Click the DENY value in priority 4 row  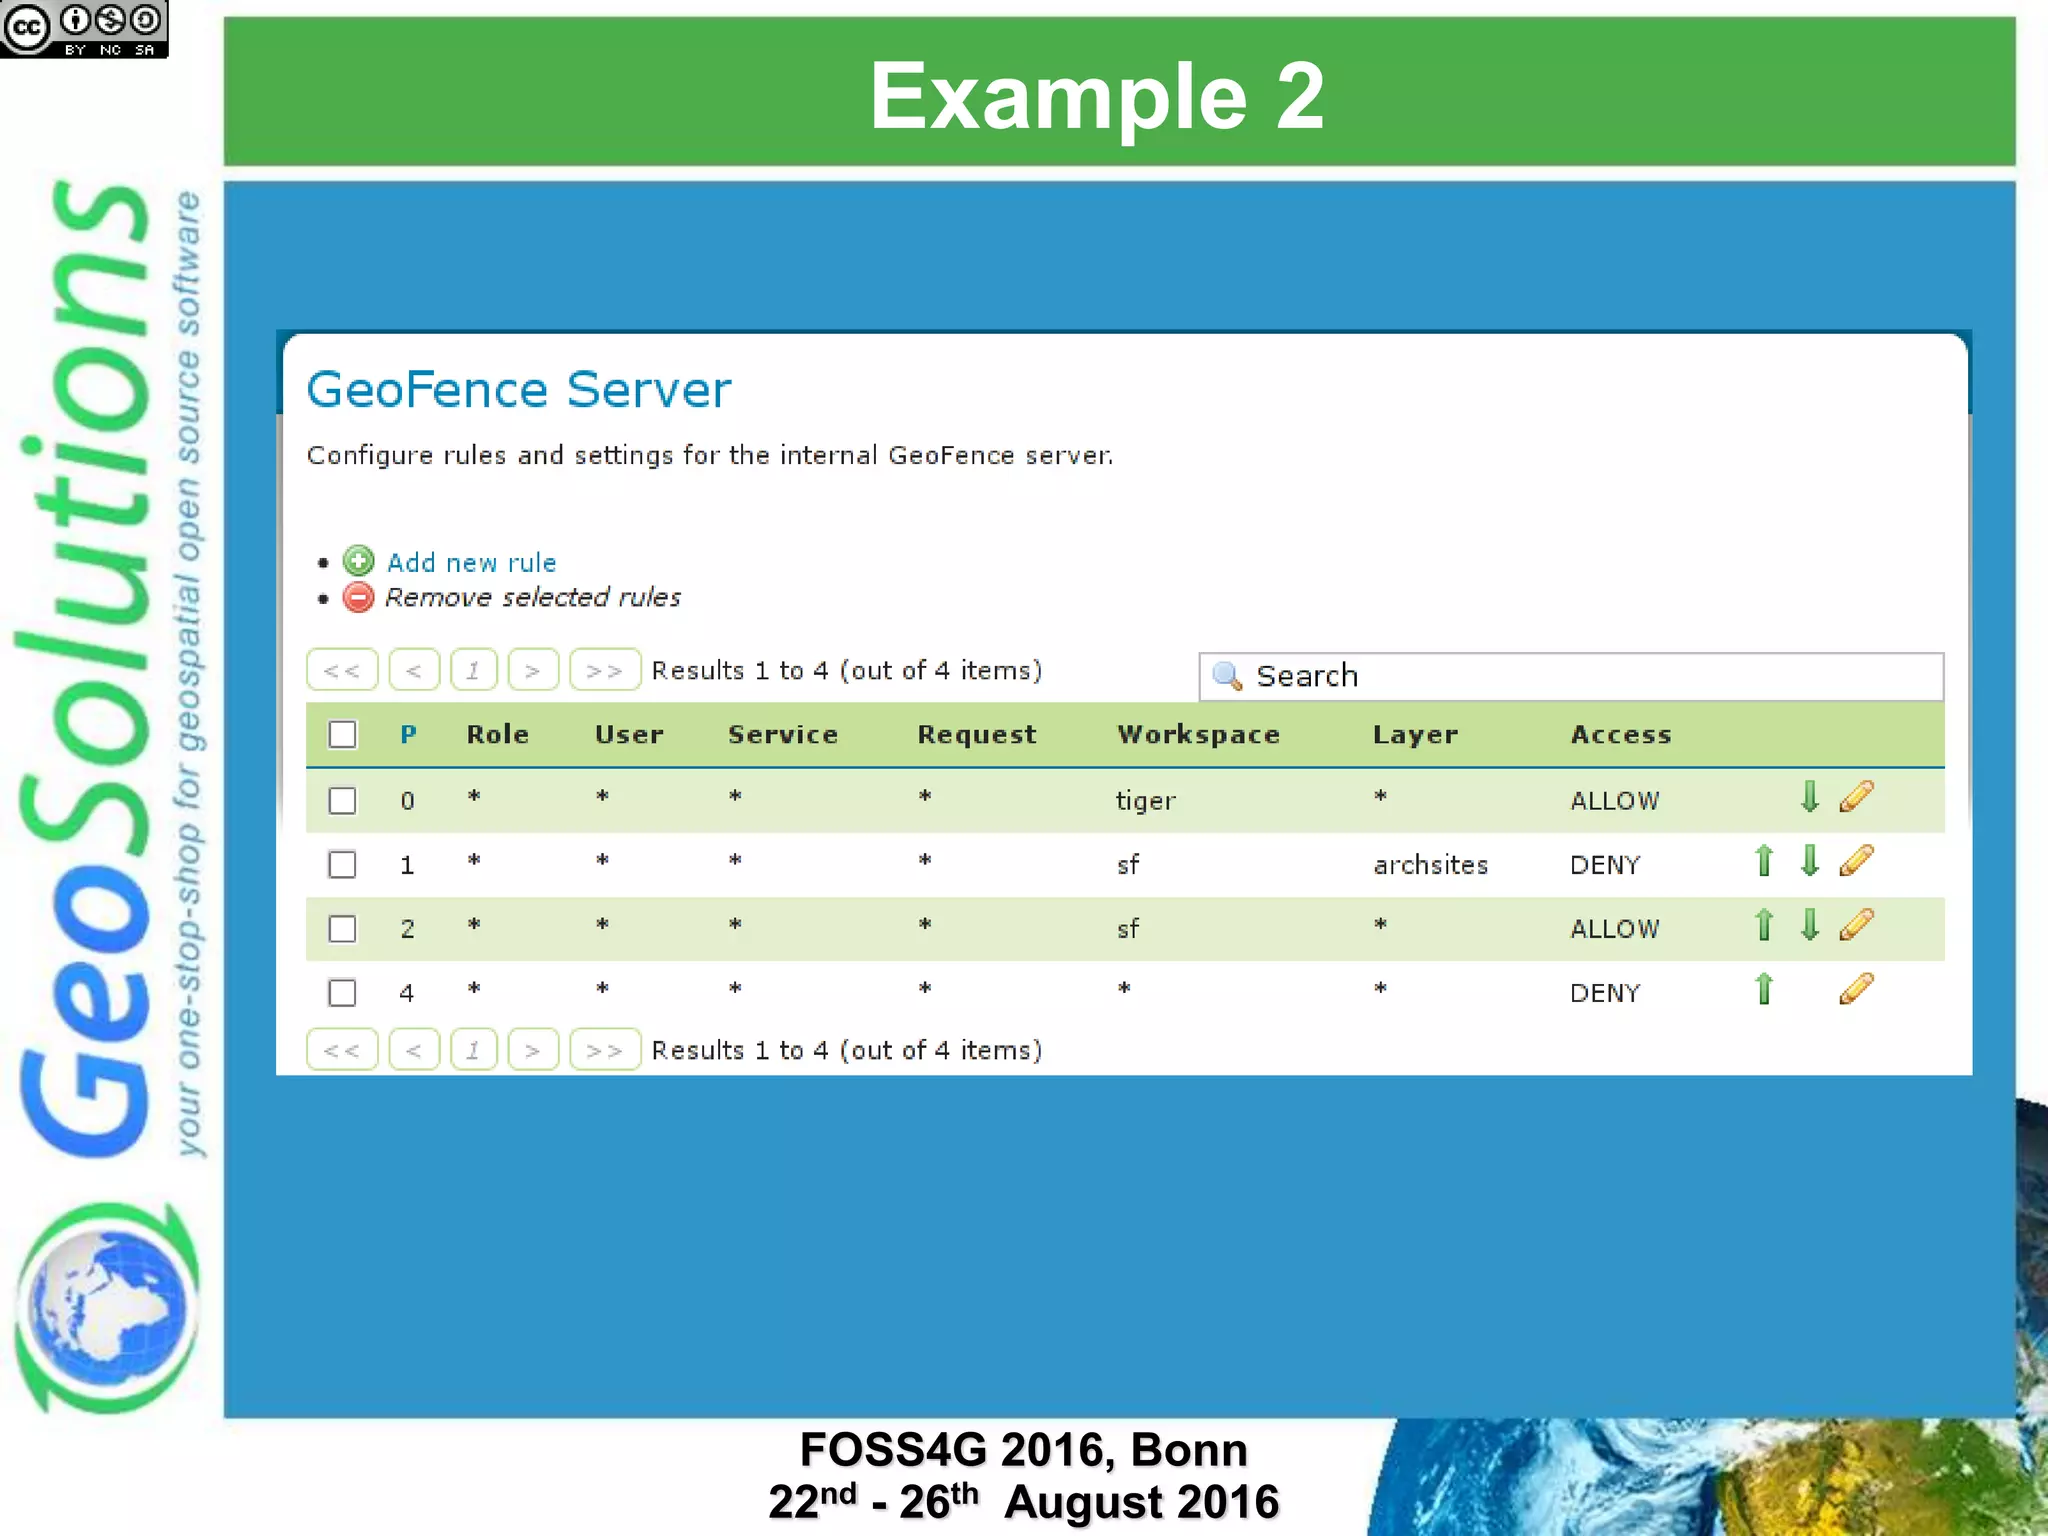1605,993
